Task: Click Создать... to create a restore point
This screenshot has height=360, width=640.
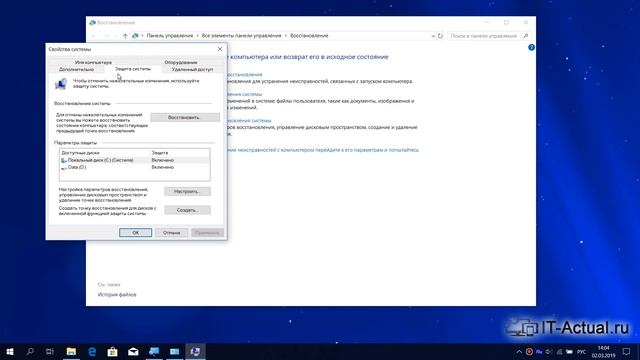Action: click(x=187, y=210)
